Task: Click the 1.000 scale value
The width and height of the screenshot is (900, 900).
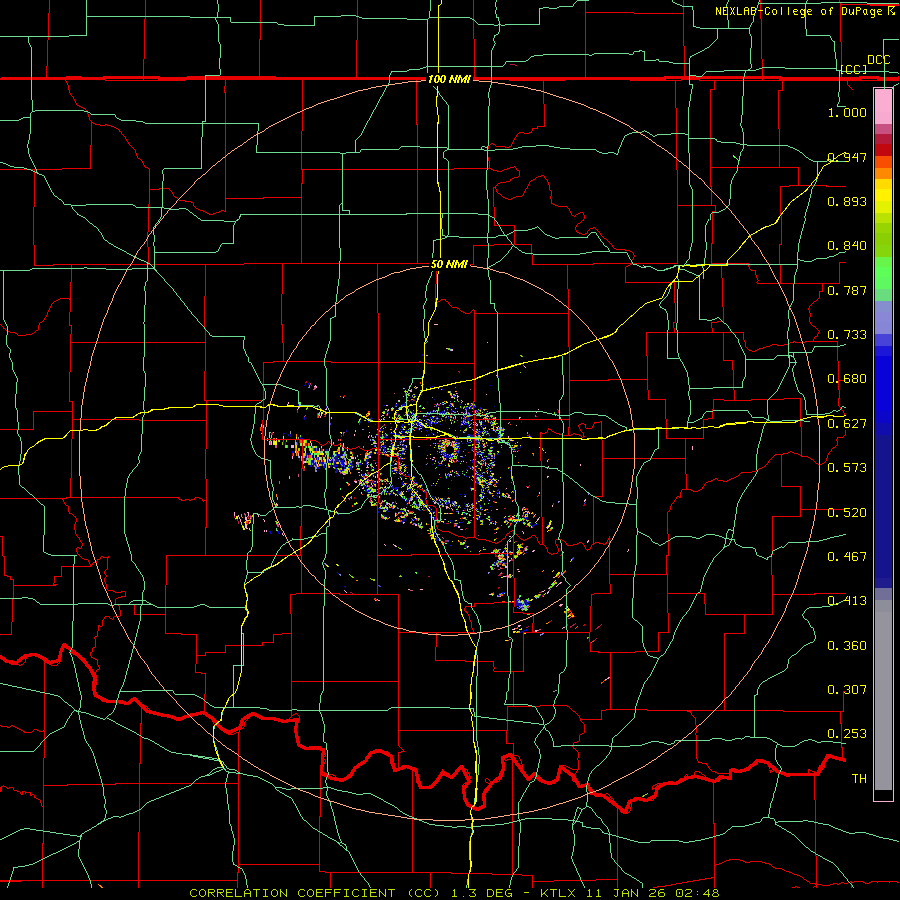Action: click(847, 112)
